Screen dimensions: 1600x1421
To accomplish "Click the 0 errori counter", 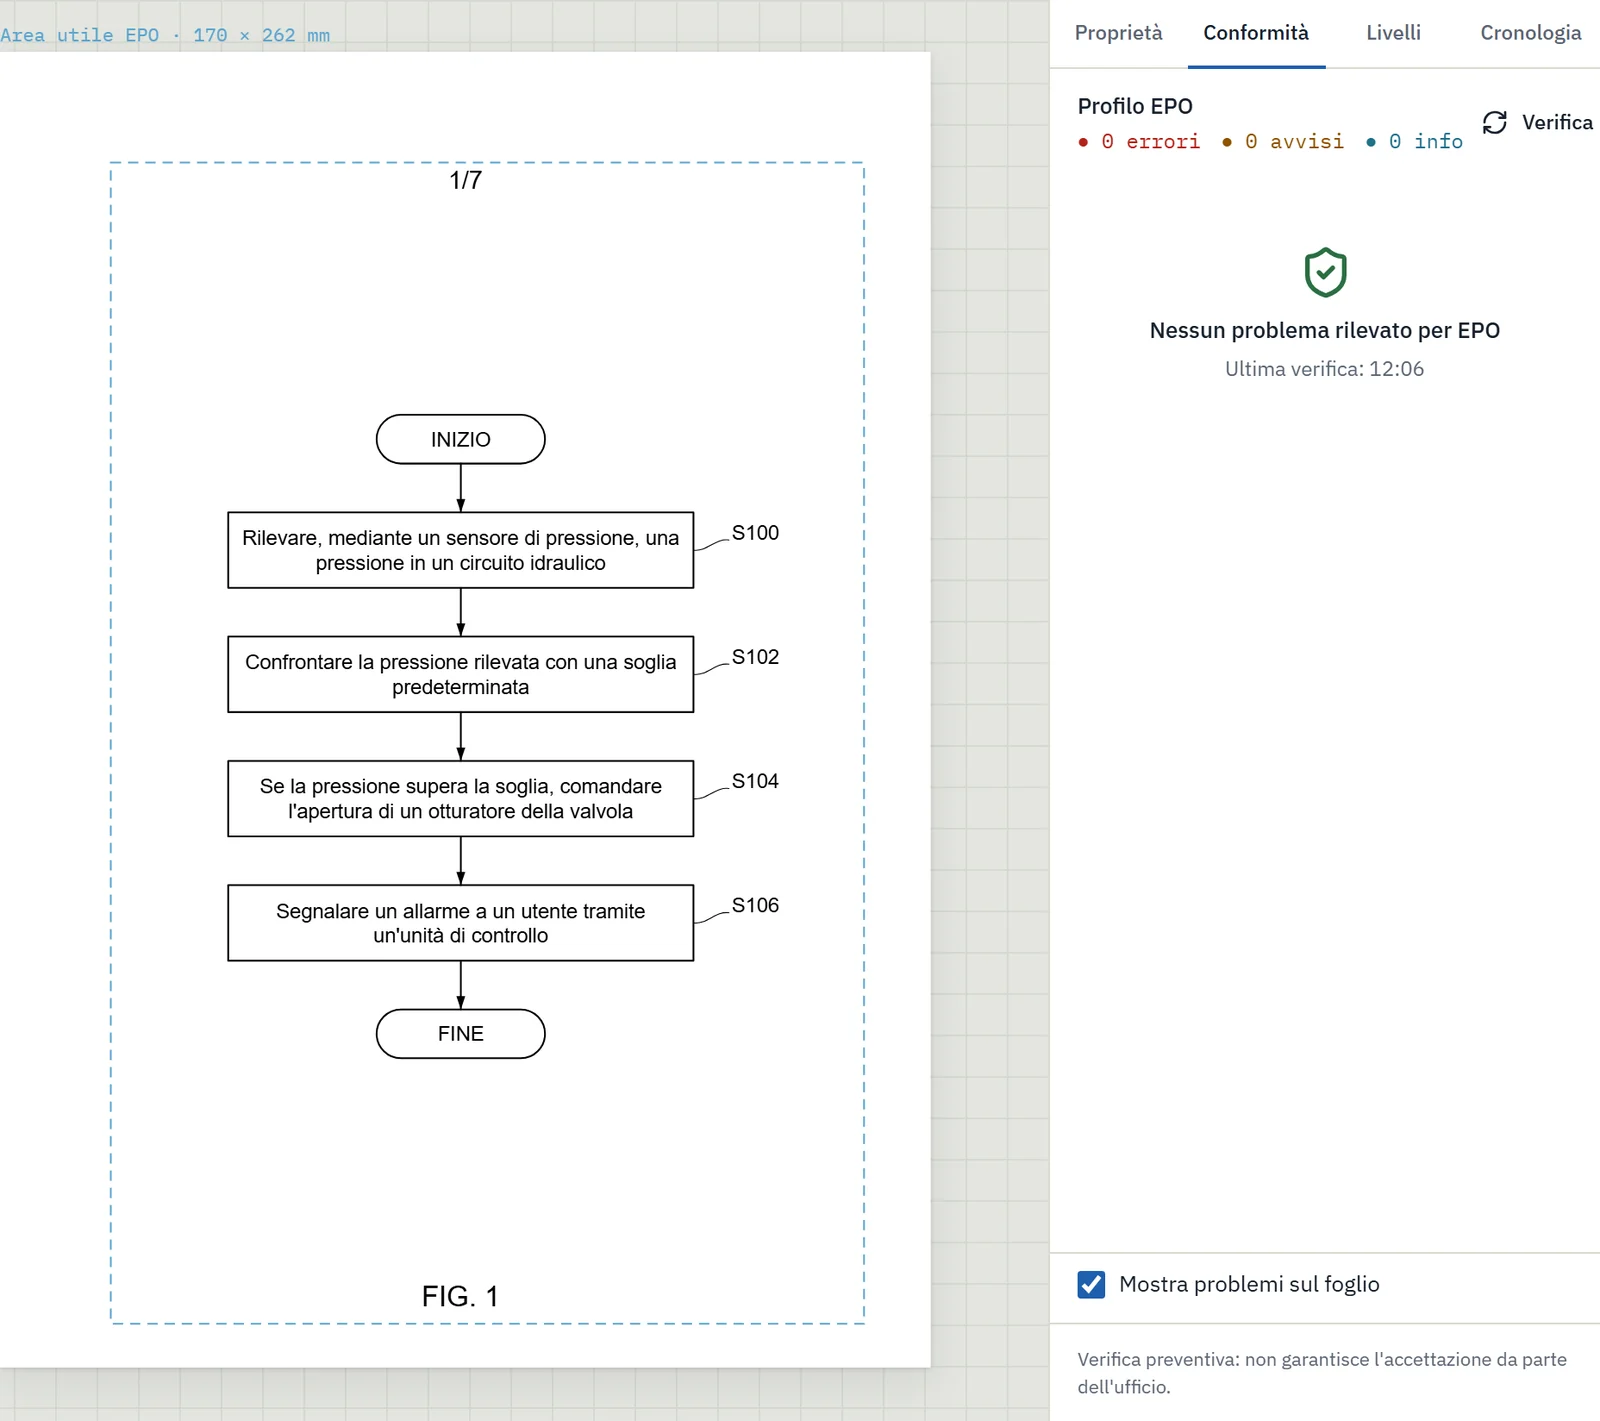I will 1139,142.
